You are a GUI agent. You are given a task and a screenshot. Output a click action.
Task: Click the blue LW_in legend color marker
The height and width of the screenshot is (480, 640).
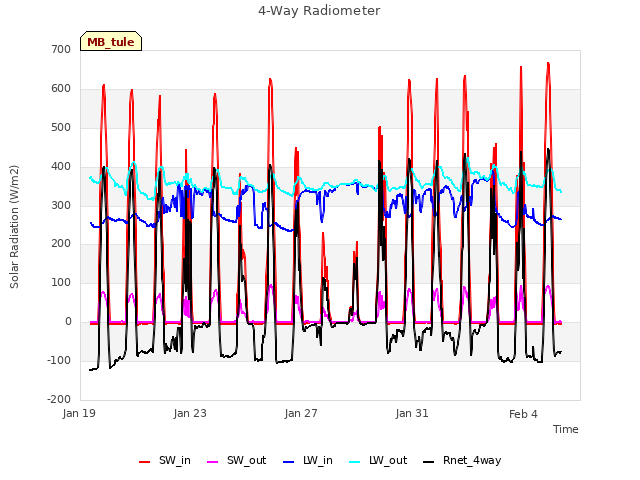pos(289,462)
